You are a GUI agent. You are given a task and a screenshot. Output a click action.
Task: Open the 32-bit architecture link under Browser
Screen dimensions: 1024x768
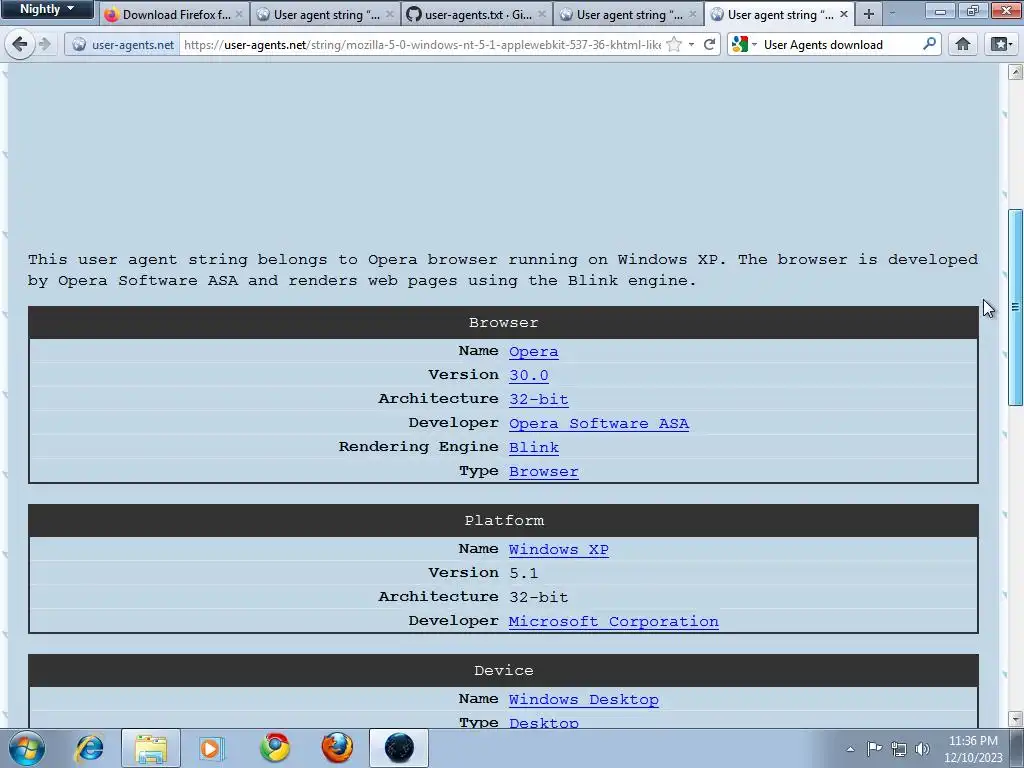538,399
